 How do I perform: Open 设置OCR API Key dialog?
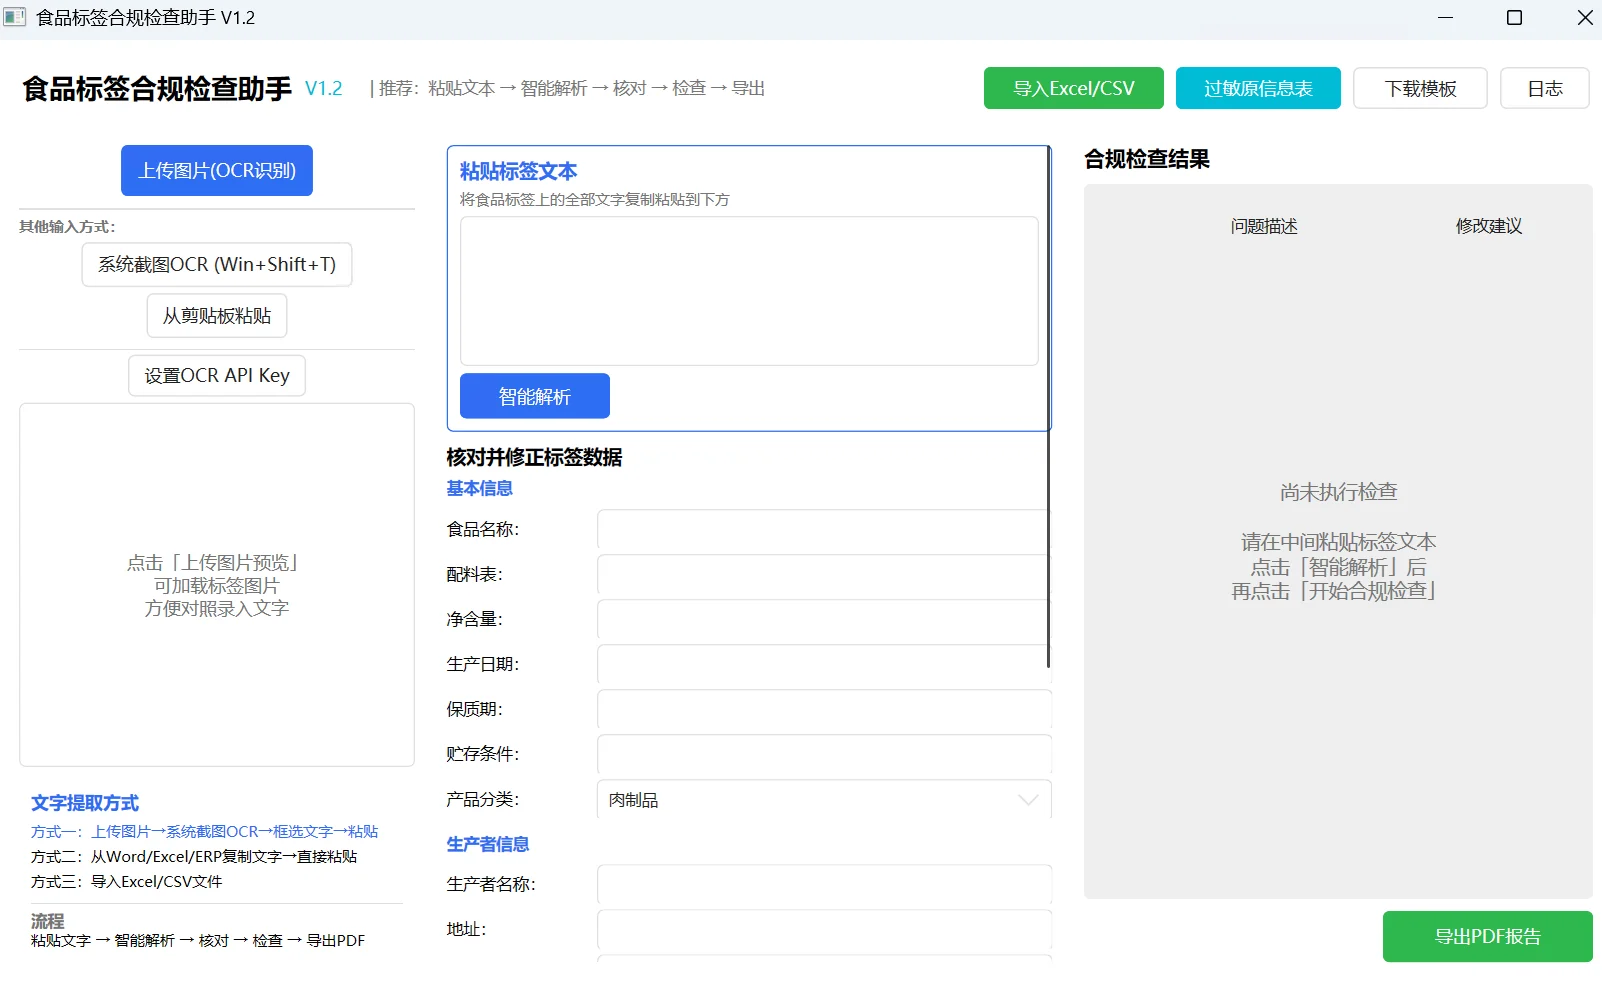[217, 375]
